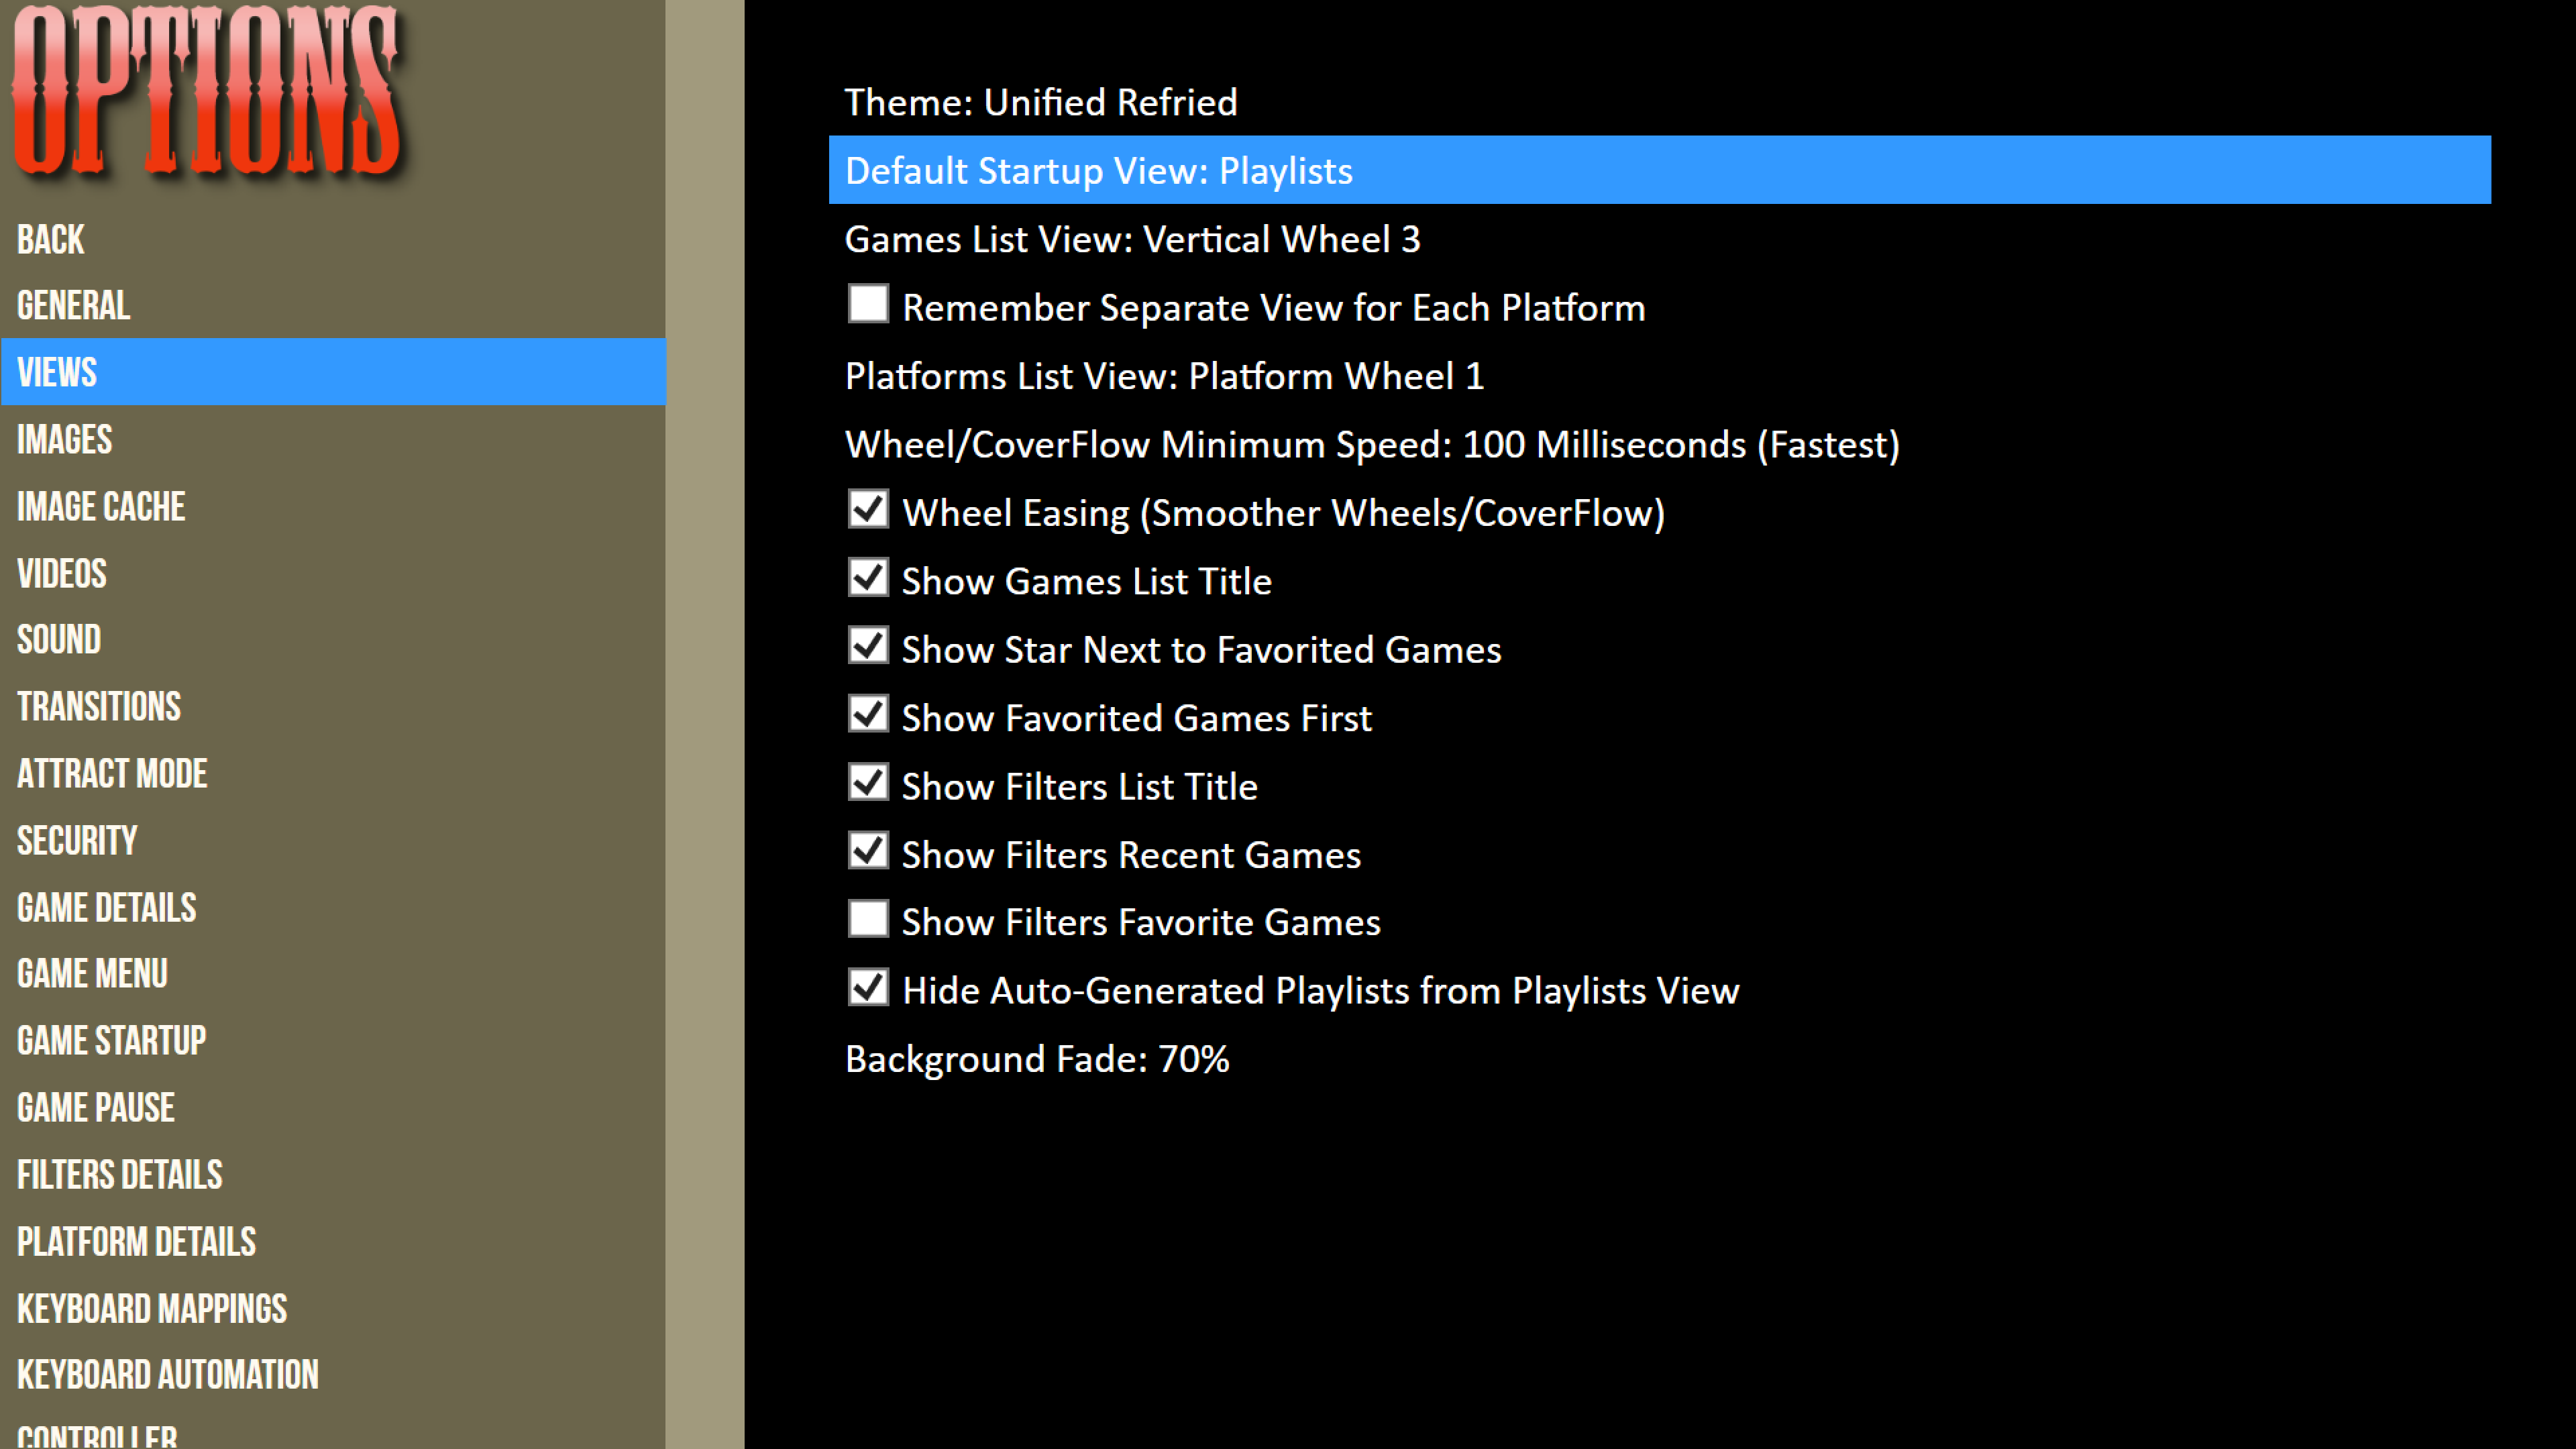The height and width of the screenshot is (1449, 2576).
Task: Open the Attract Mode section
Action: (x=332, y=773)
